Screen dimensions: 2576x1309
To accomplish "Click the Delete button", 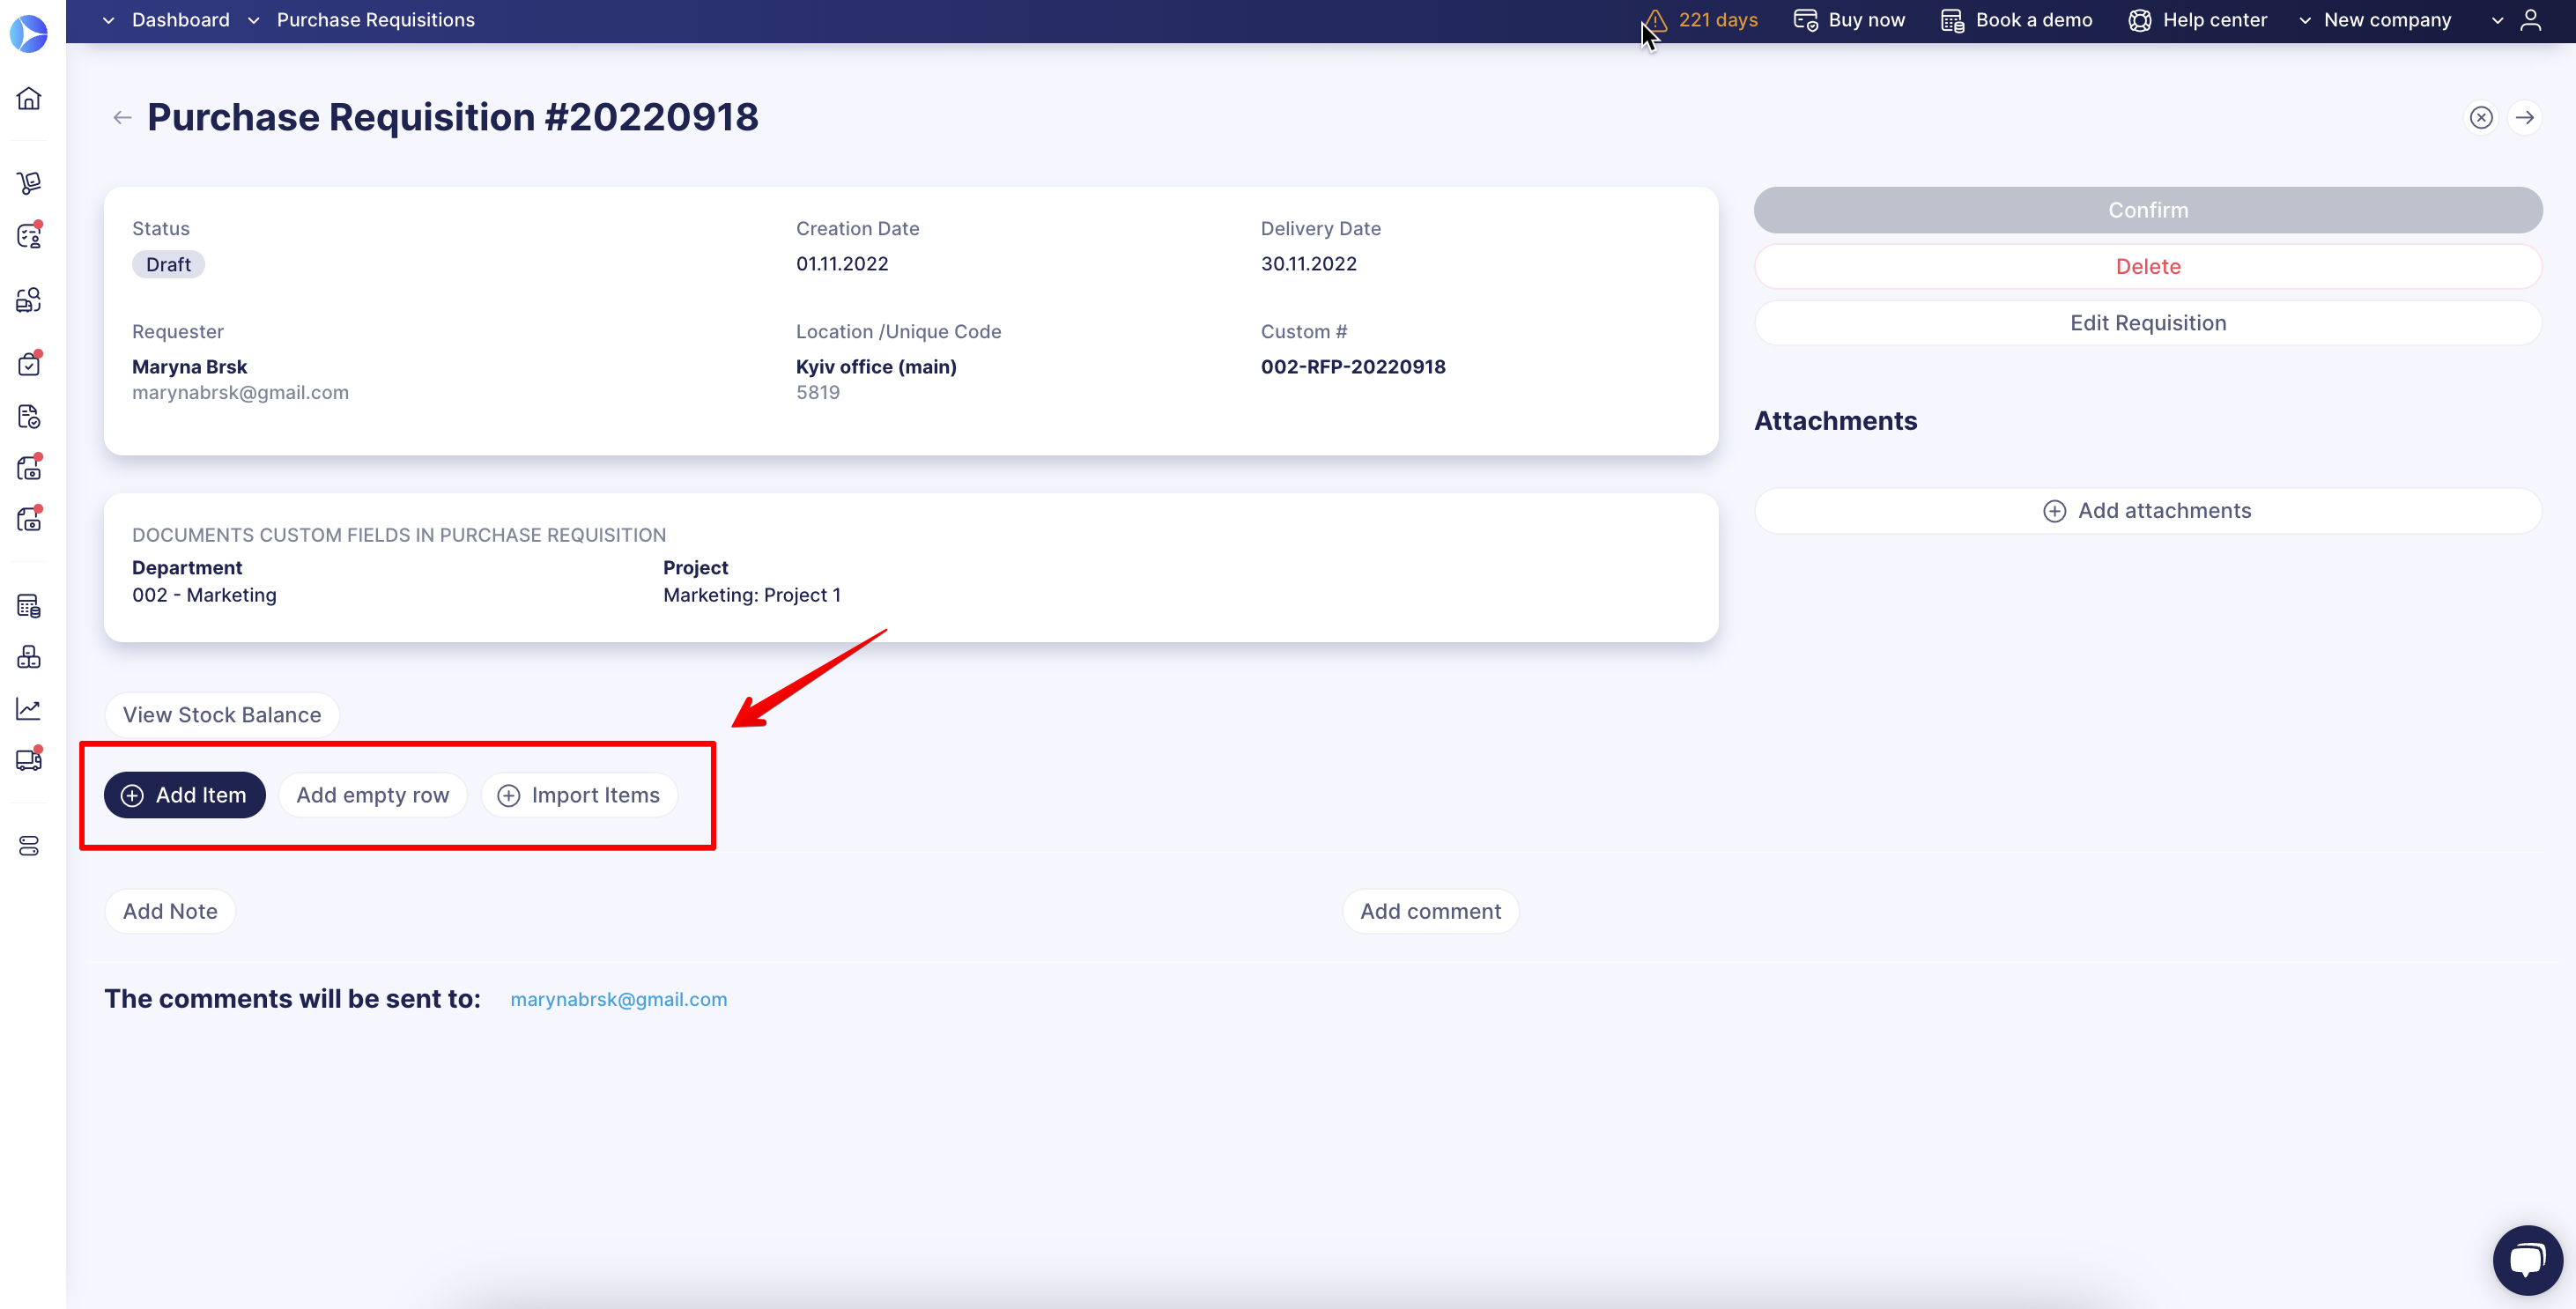I will 2148,266.
